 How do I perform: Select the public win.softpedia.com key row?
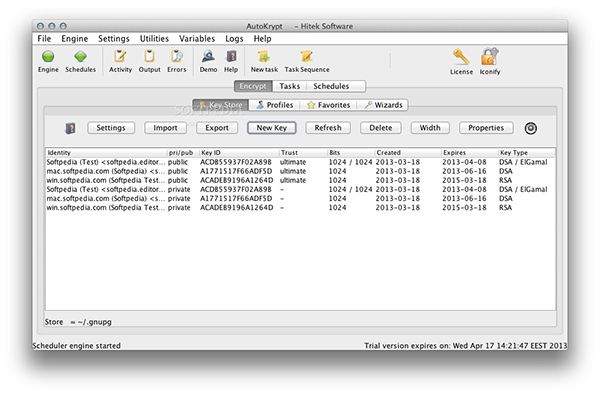[300, 180]
